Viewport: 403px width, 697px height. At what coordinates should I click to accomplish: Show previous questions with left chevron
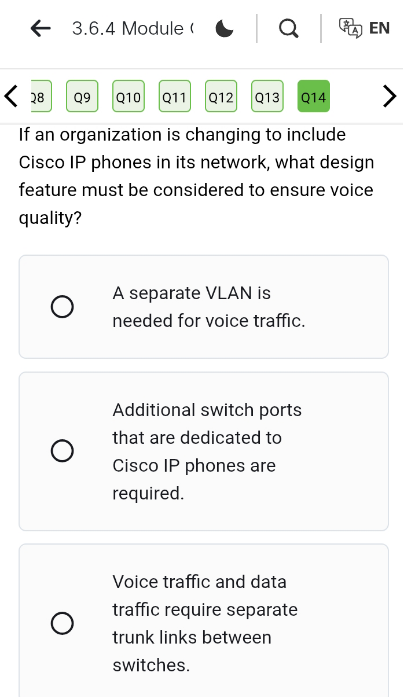click(11, 96)
